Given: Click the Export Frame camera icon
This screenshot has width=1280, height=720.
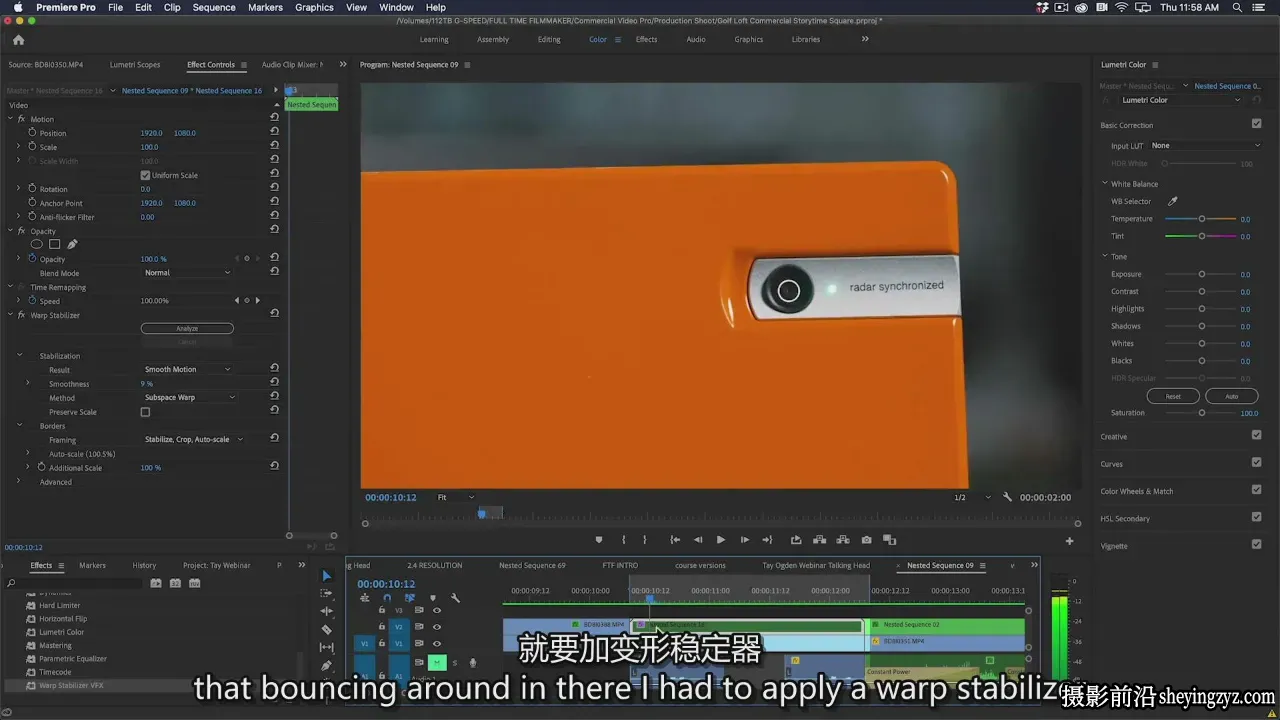Looking at the screenshot, I should pos(866,540).
